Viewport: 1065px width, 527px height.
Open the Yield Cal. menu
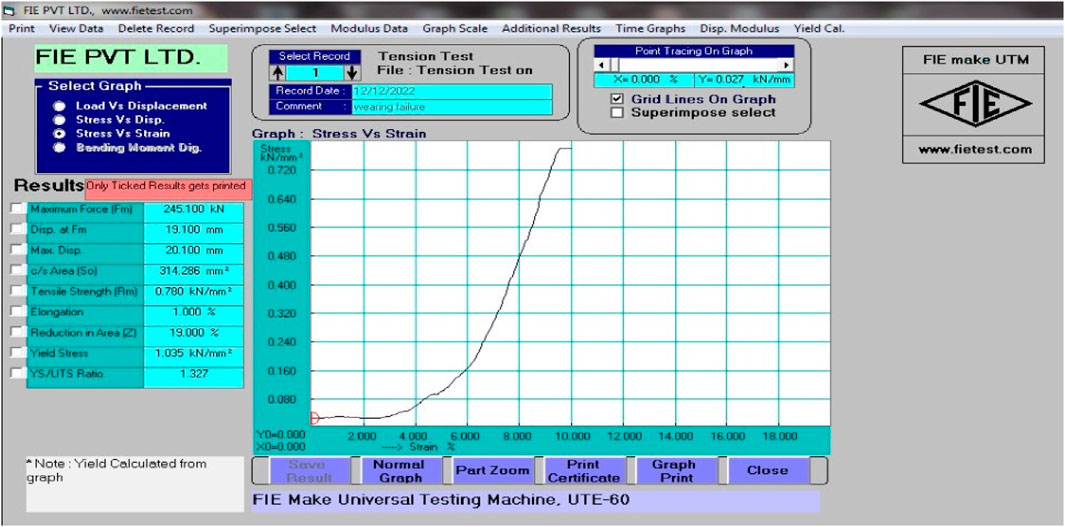click(818, 29)
